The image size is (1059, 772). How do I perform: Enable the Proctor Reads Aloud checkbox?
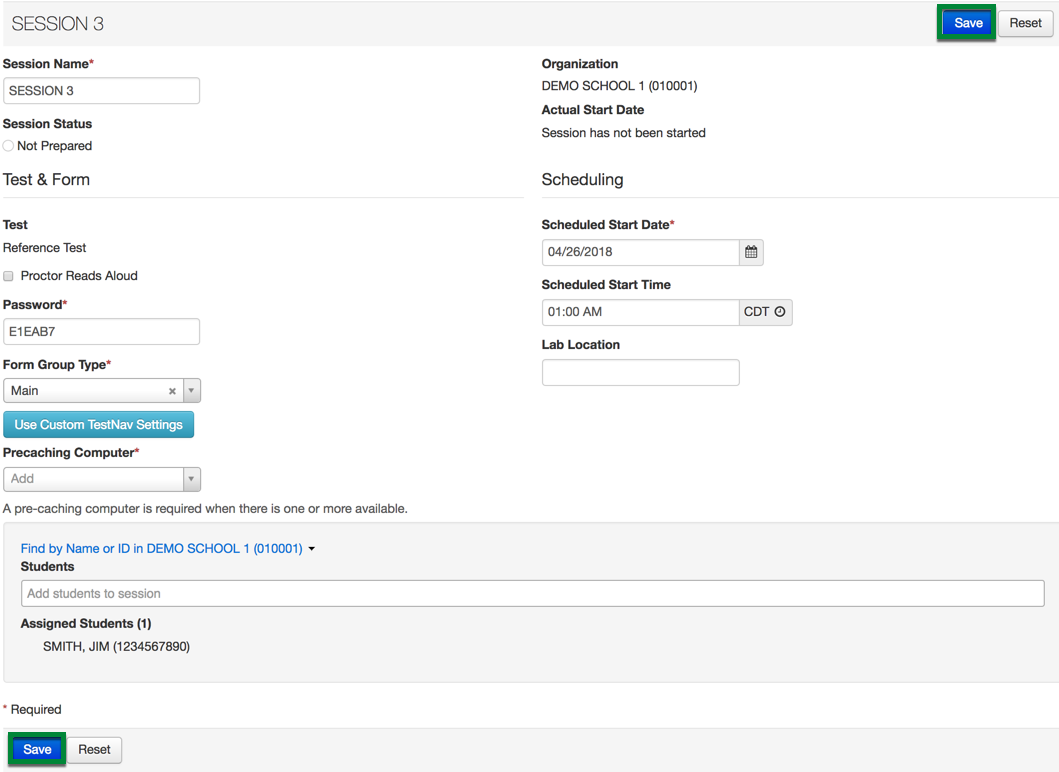point(9,276)
